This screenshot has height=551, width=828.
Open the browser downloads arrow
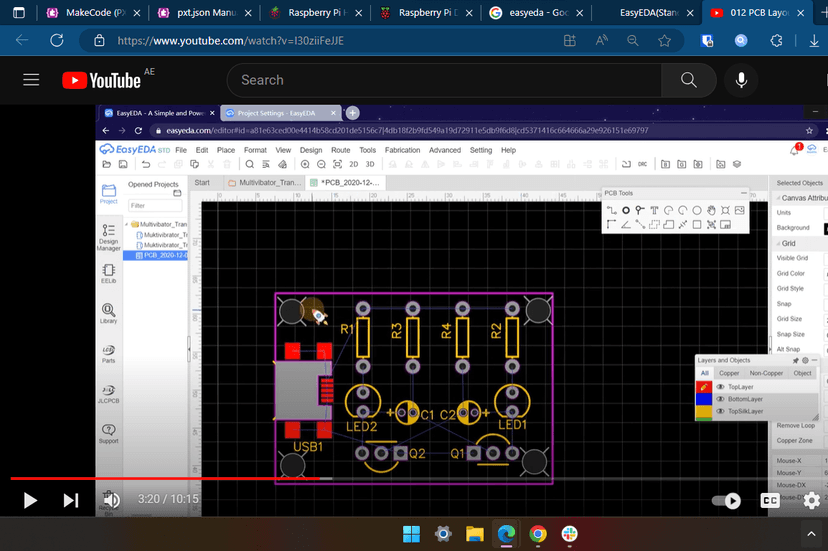tap(812, 41)
